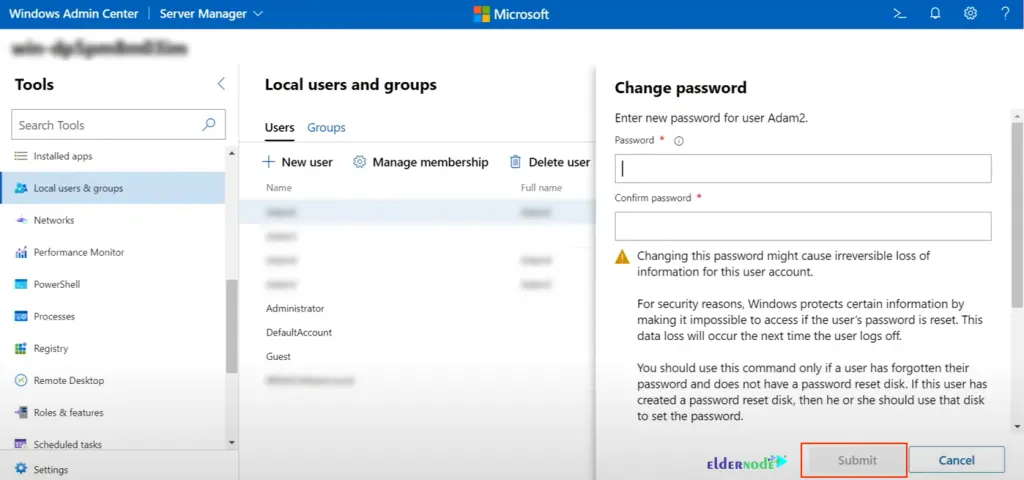Click the Networks icon

21,220
